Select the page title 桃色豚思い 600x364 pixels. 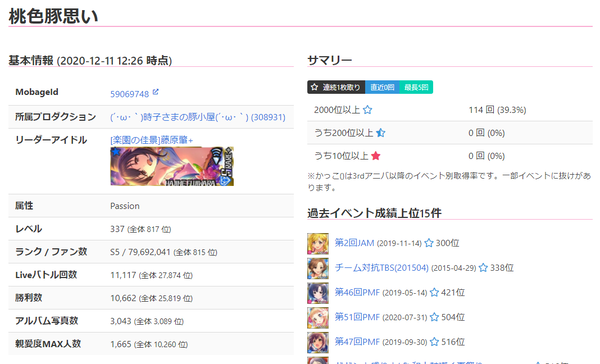pos(53,16)
